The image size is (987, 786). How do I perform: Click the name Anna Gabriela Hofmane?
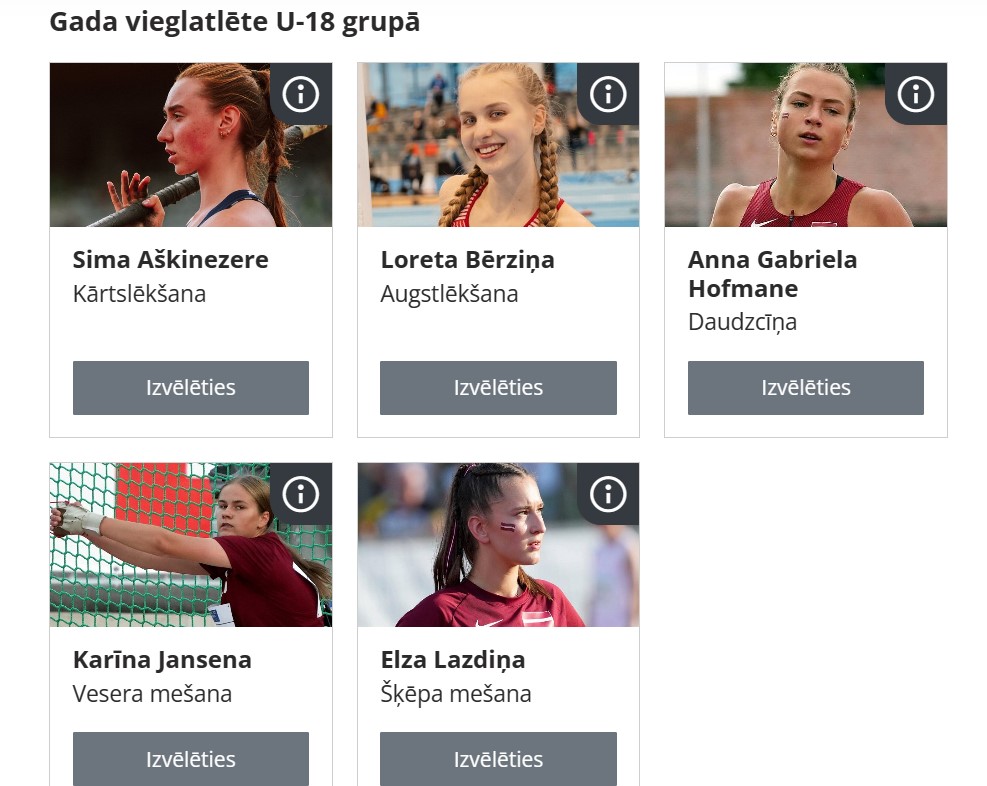pyautogui.click(x=772, y=274)
